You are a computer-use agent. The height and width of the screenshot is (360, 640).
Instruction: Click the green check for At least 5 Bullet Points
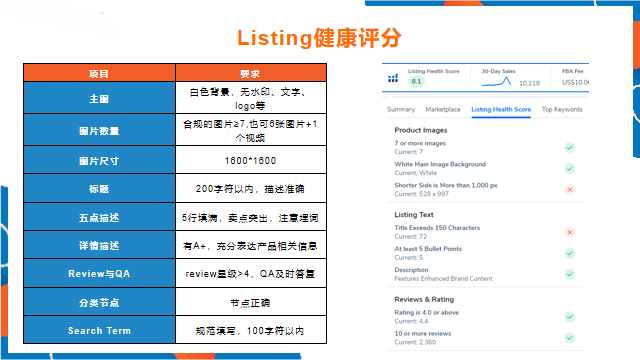[x=570, y=253]
